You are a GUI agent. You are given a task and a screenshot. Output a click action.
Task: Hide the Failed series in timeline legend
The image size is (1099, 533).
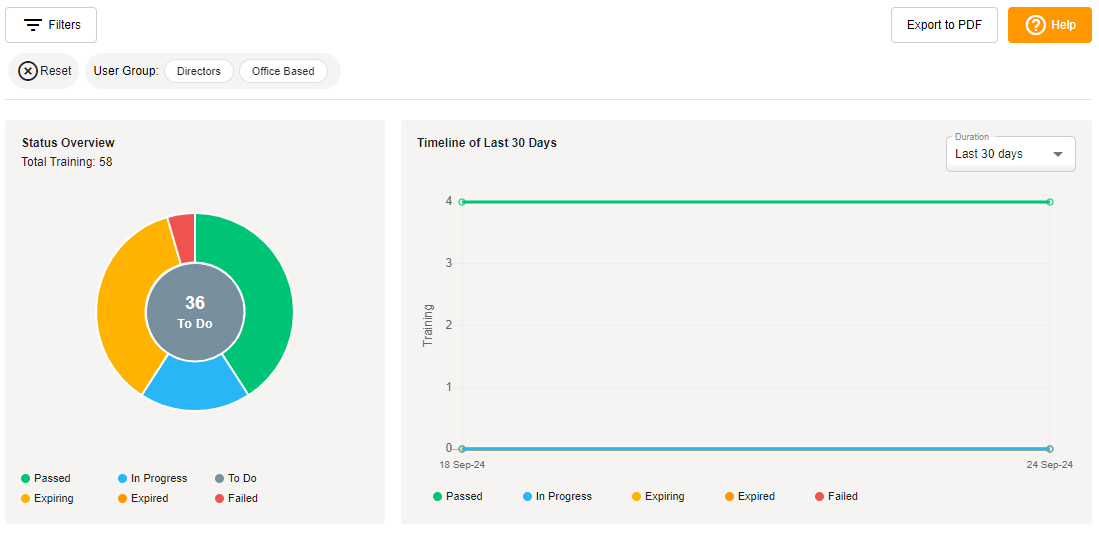[x=837, y=496]
